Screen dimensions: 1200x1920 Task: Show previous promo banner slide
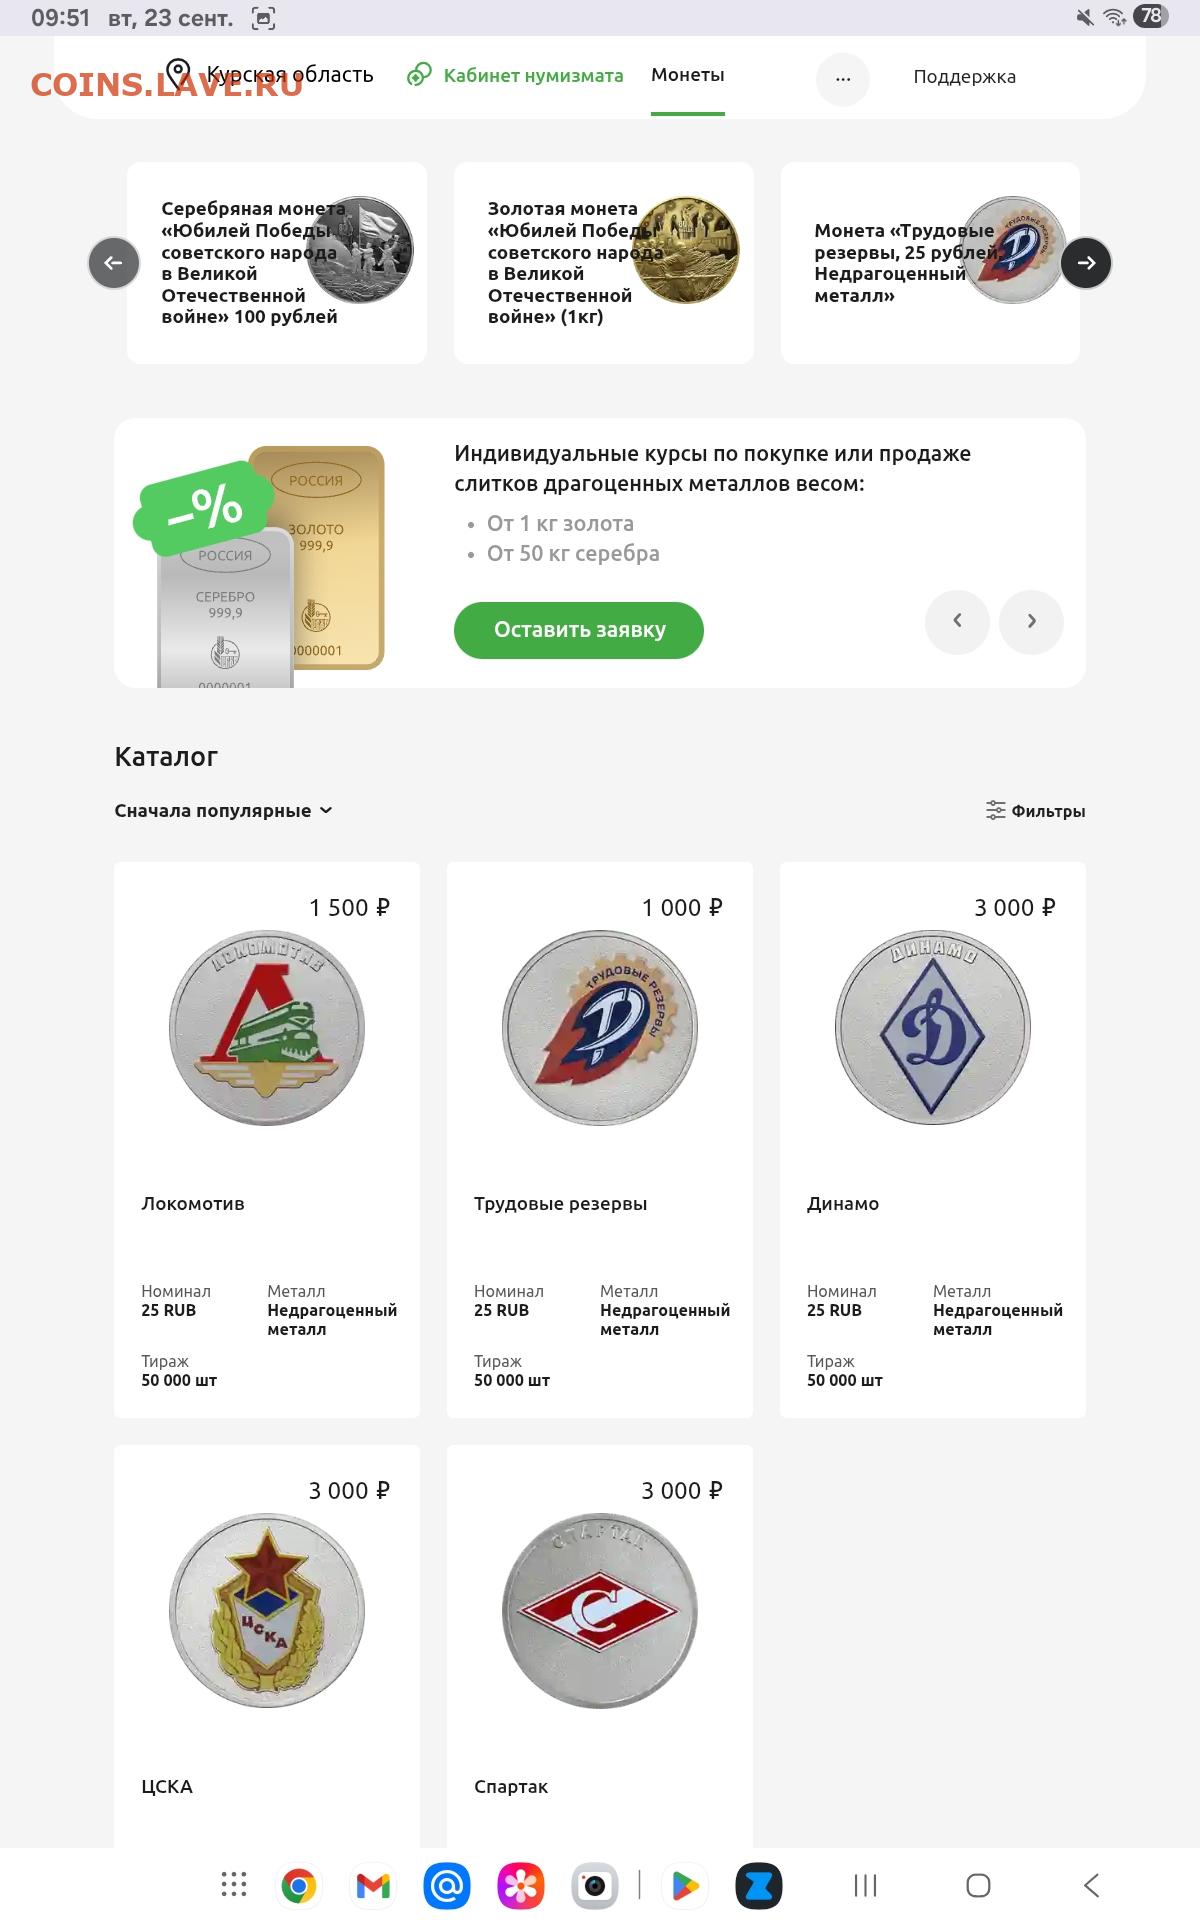(x=957, y=621)
